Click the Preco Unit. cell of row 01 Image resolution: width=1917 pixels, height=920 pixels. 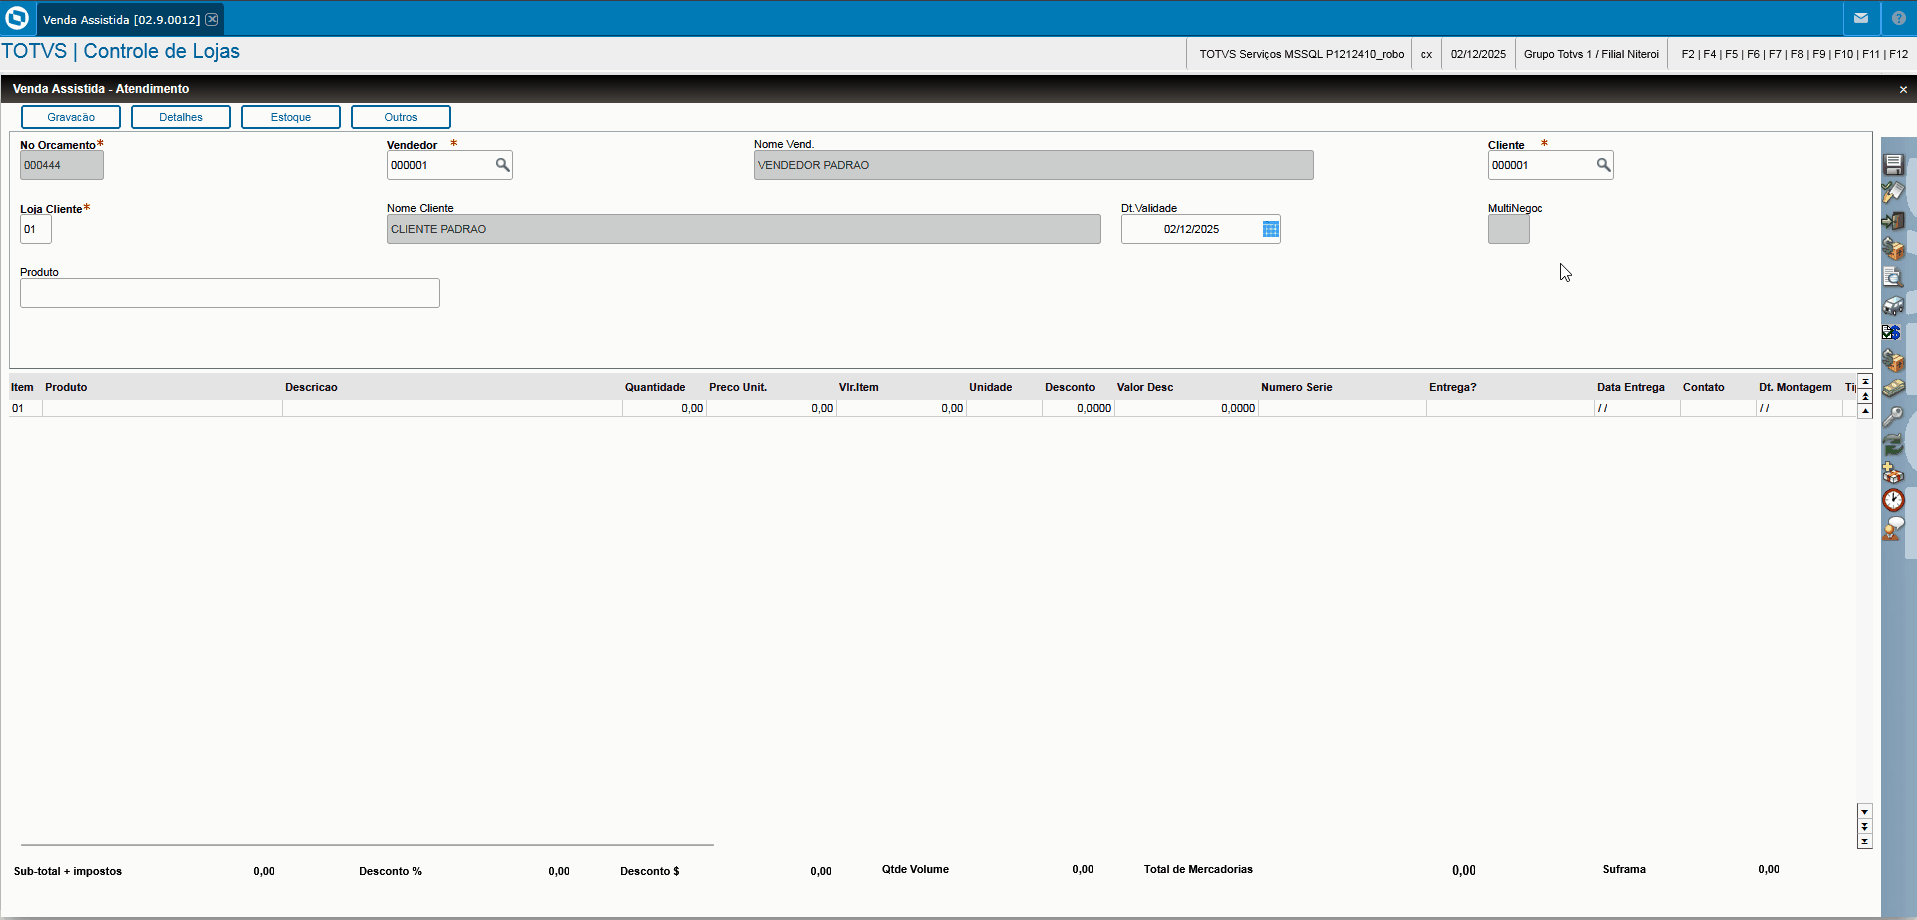[771, 408]
